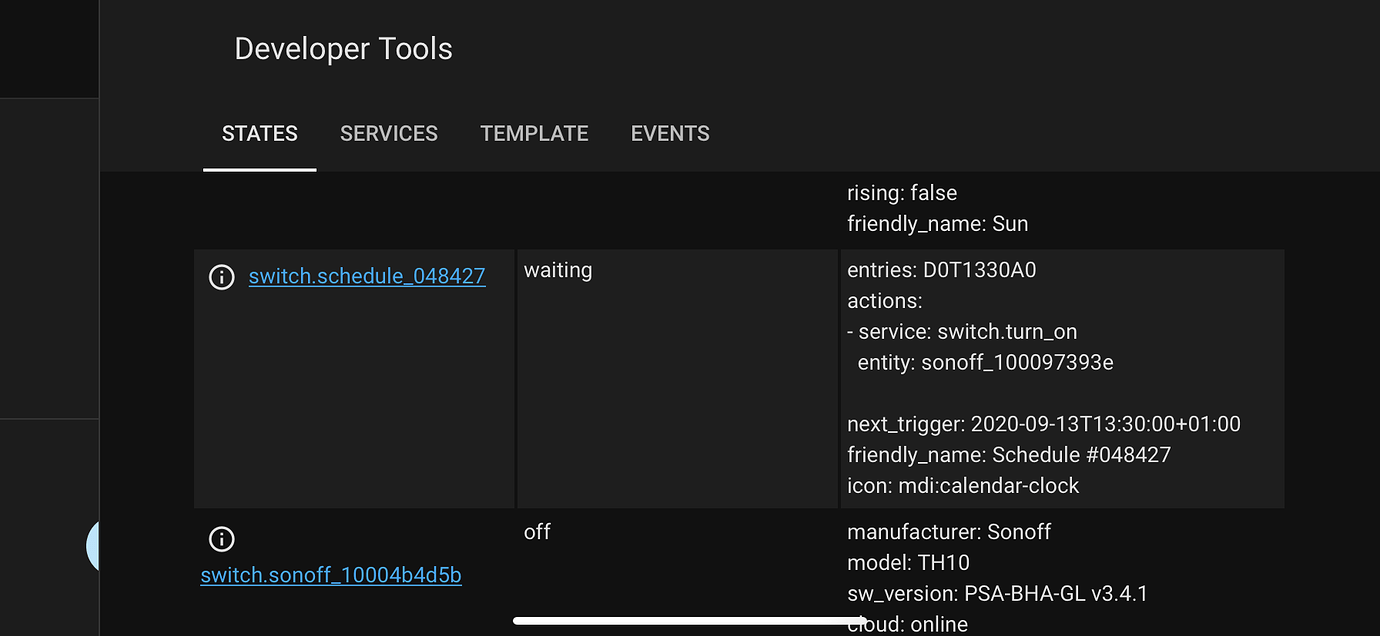The height and width of the screenshot is (636, 1380).
Task: Select the off state of the Sonoff switch
Action: click(537, 532)
